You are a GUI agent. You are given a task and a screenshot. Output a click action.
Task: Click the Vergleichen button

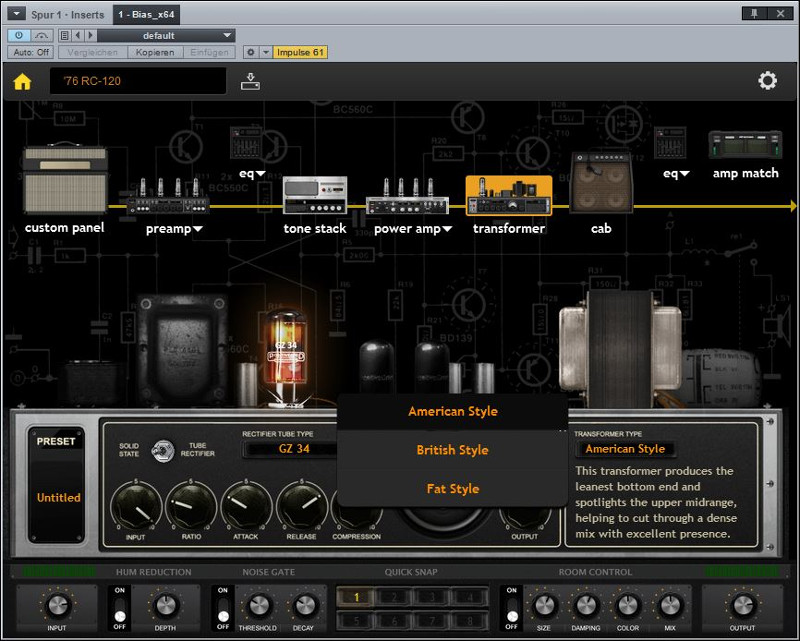pyautogui.click(x=92, y=52)
